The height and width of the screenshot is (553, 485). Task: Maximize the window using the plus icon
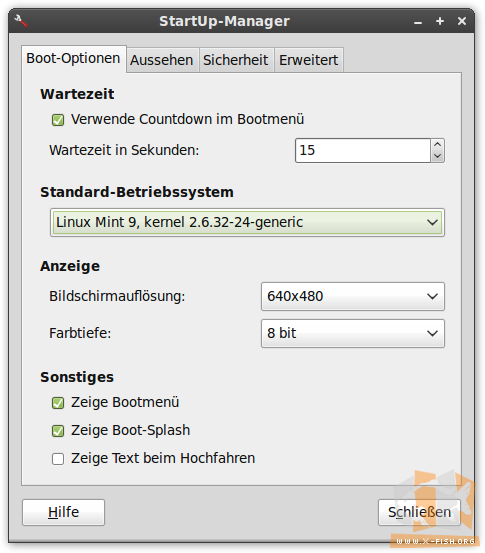pyautogui.click(x=440, y=21)
